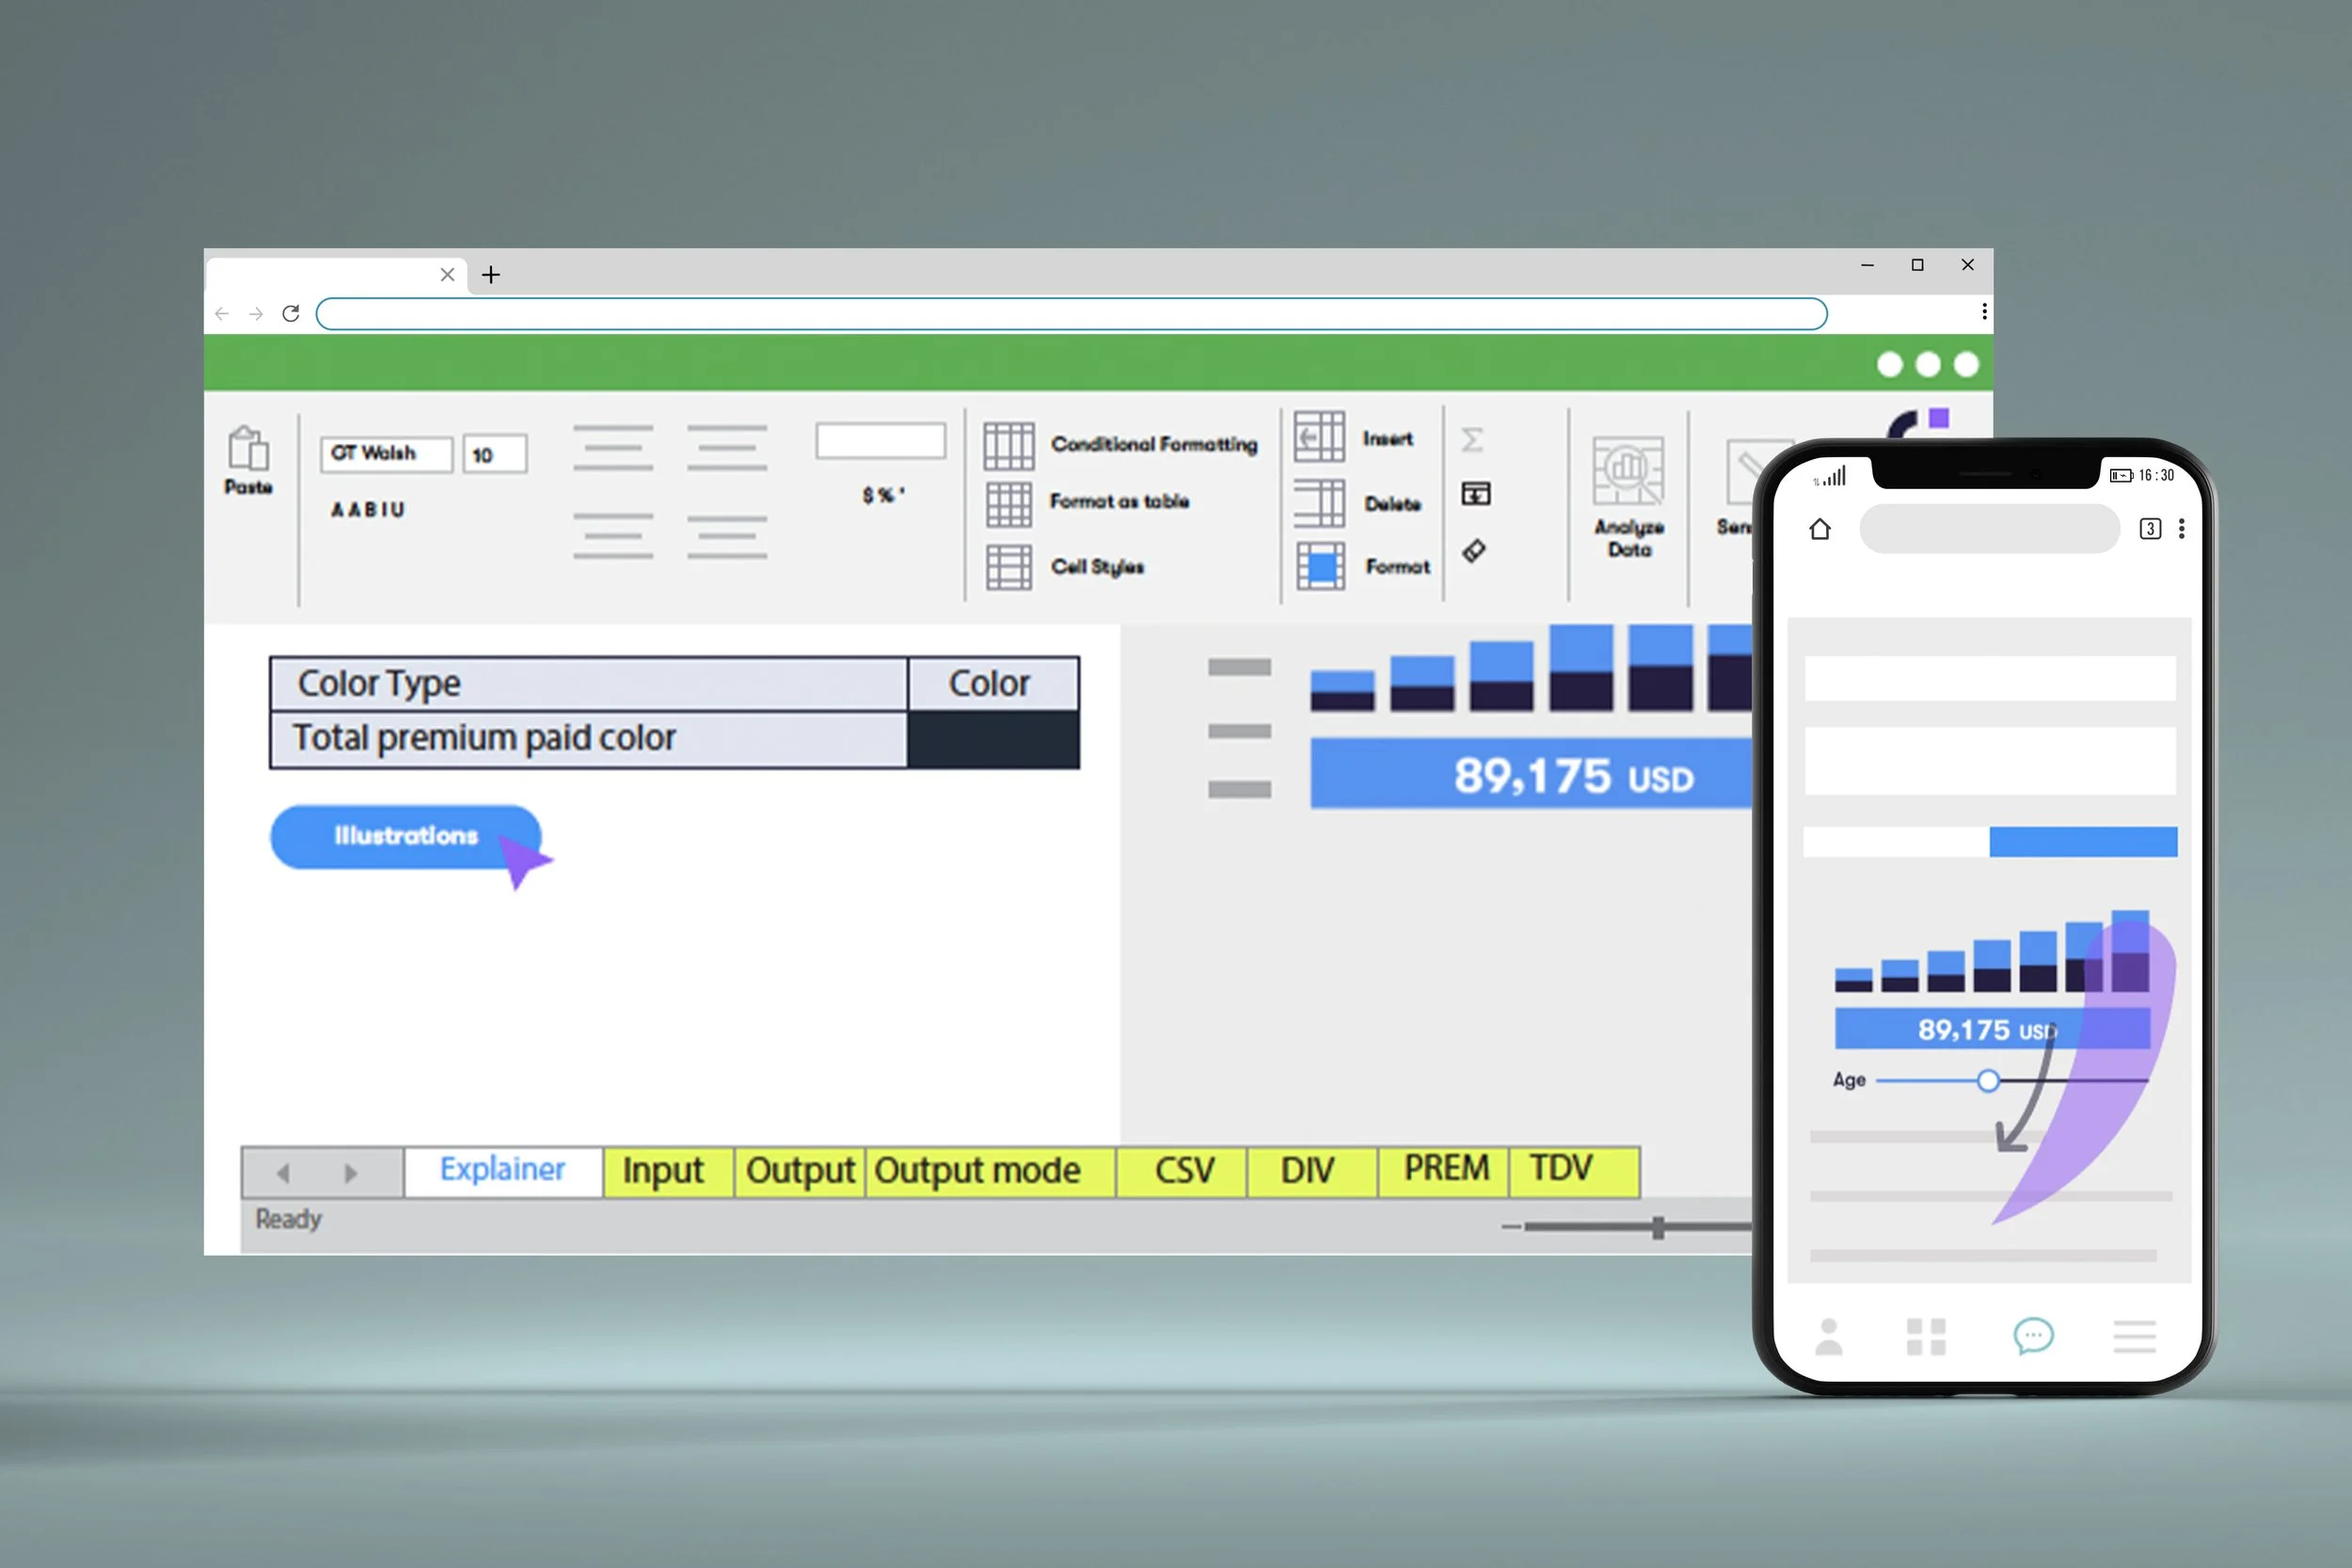
Task: Open the font size 10 box
Action: tap(494, 455)
